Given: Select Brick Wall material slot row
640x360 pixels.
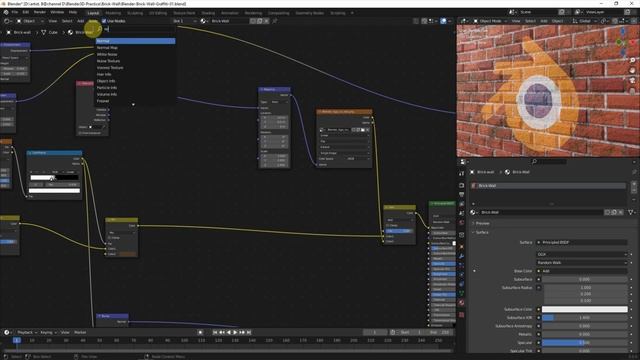Looking at the screenshot, I should coord(548,186).
